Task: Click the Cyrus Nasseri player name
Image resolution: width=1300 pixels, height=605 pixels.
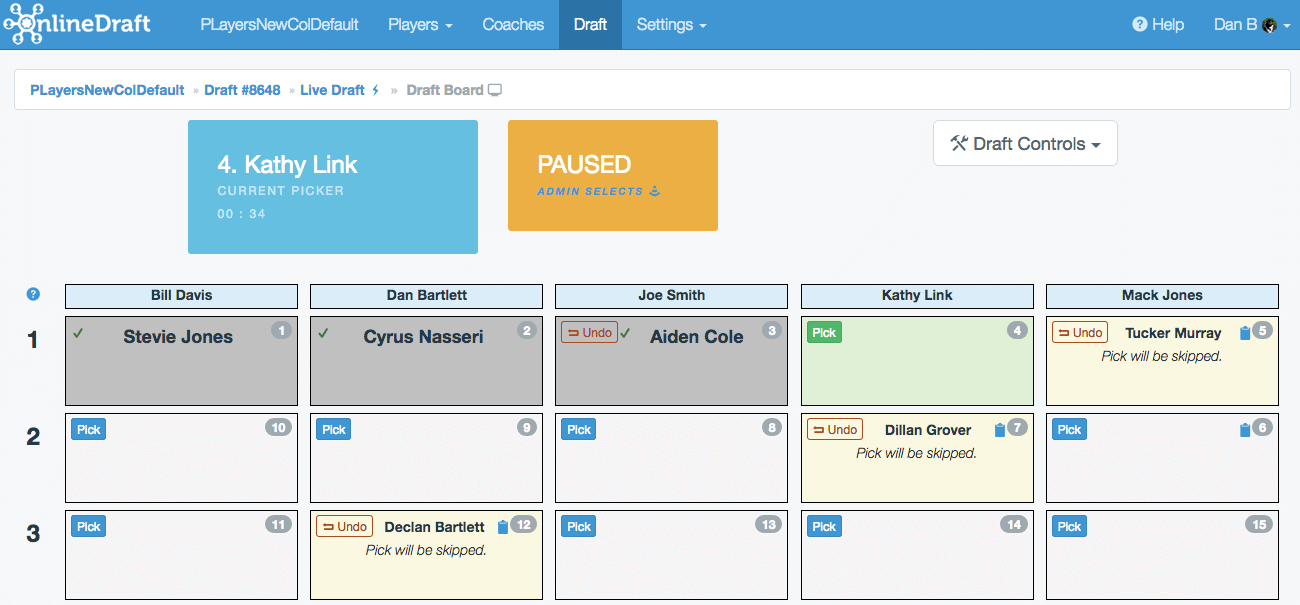Action: (424, 337)
